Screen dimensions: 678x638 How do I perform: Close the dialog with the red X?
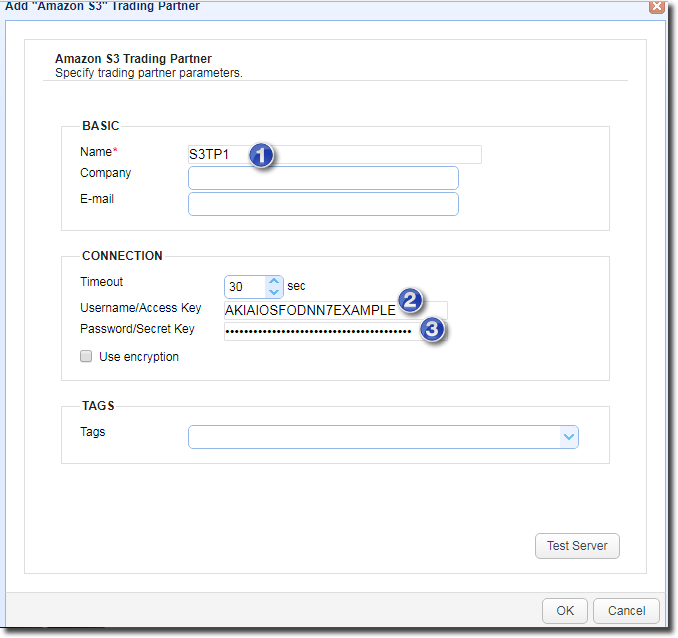coord(657,6)
